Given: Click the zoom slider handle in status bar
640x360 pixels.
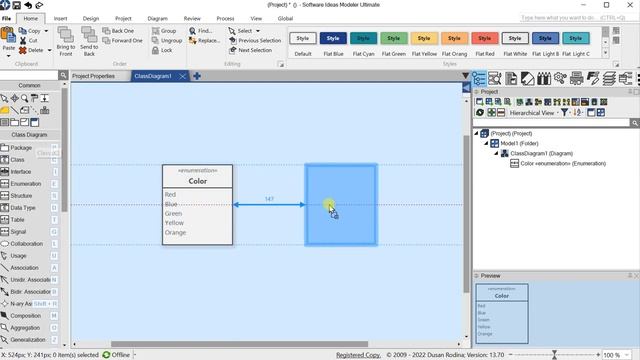Looking at the screenshot, I should [x=554, y=355].
